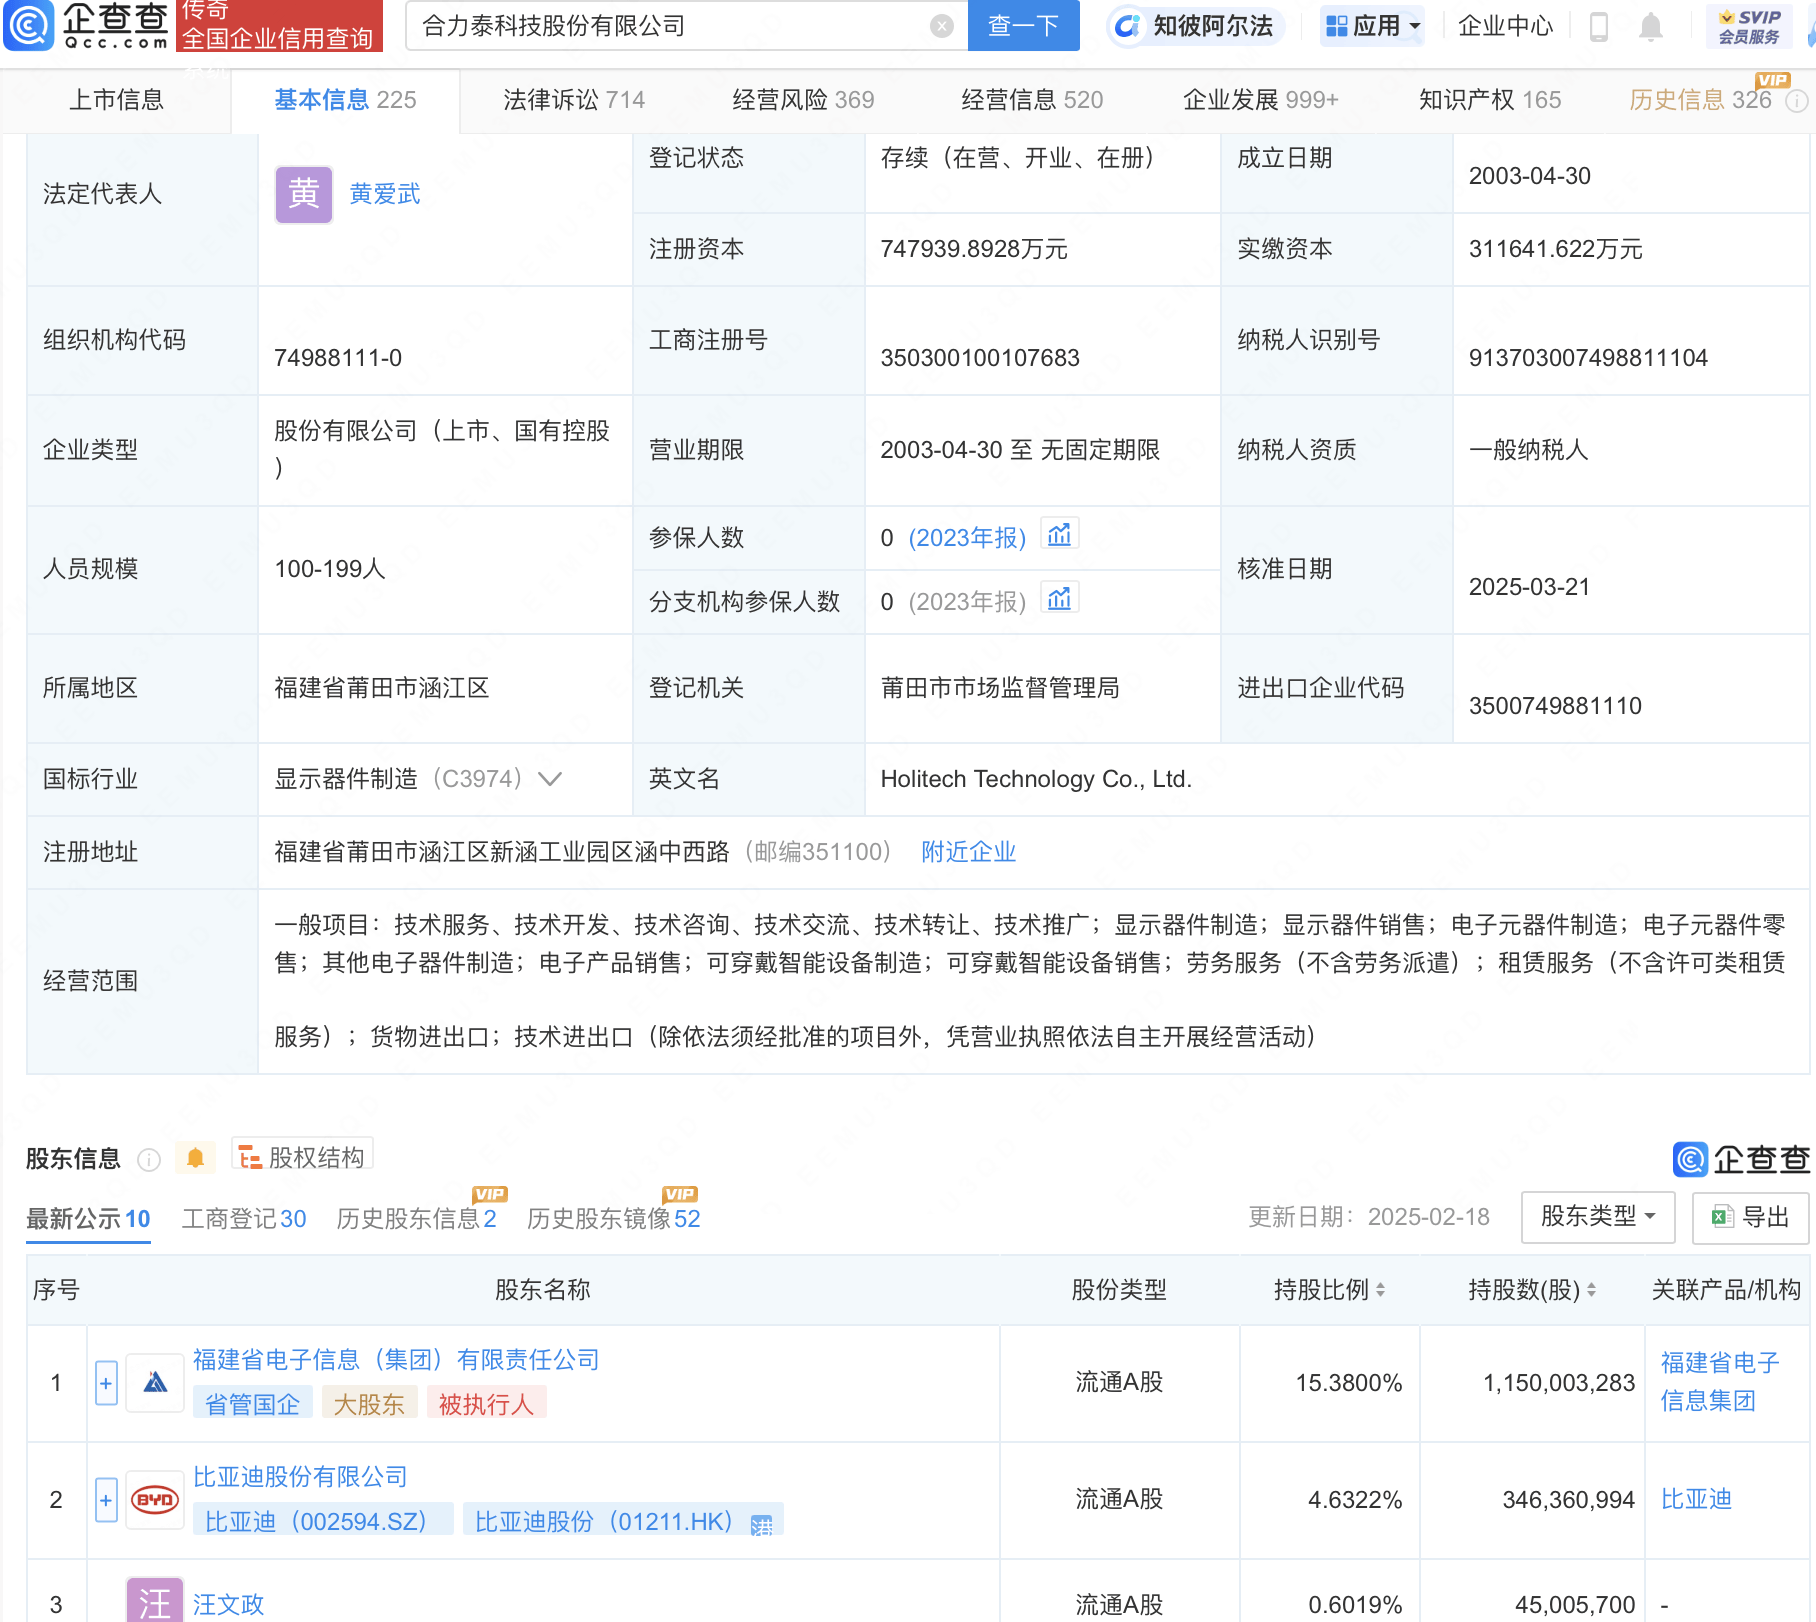
Task: Open 历史信息 326 tab
Action: click(x=1700, y=100)
